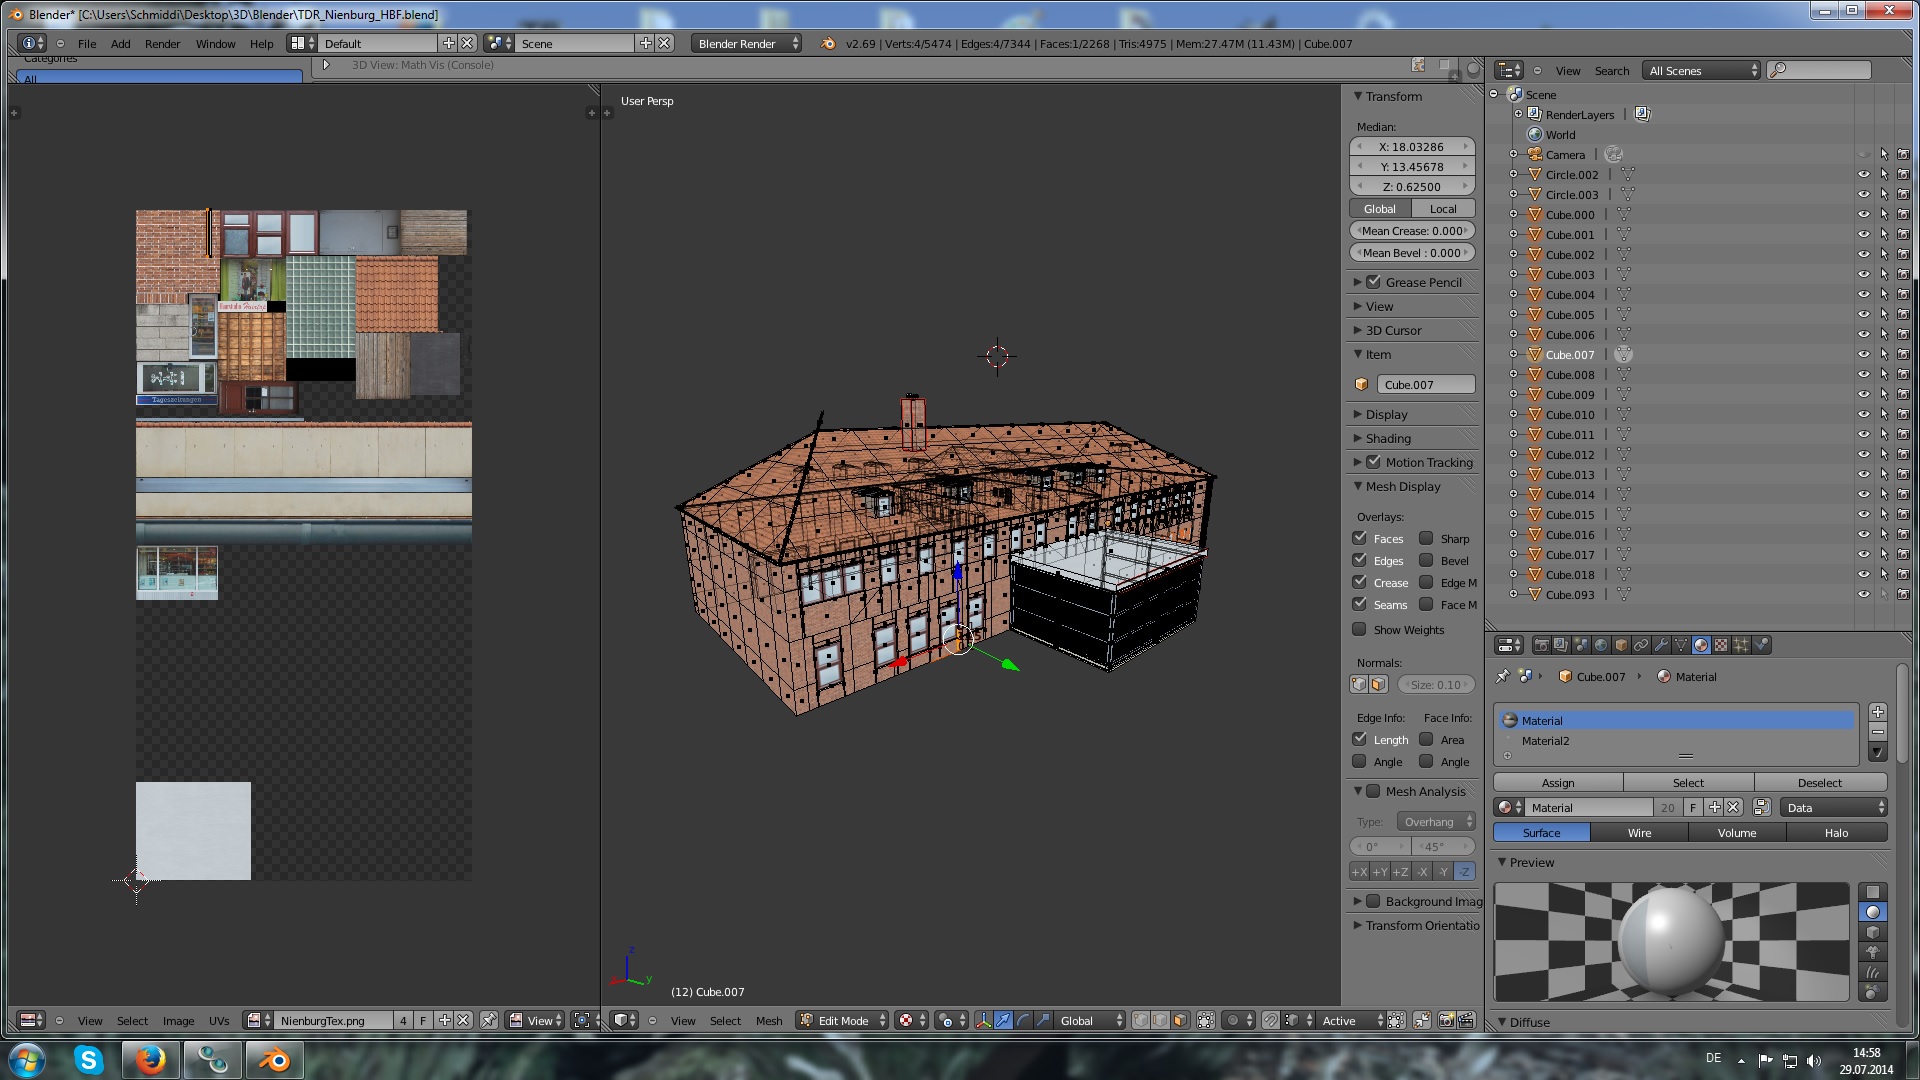Uncheck the Seams overlay checkbox
Viewport: 1920px width, 1080px height.
pos(1359,604)
